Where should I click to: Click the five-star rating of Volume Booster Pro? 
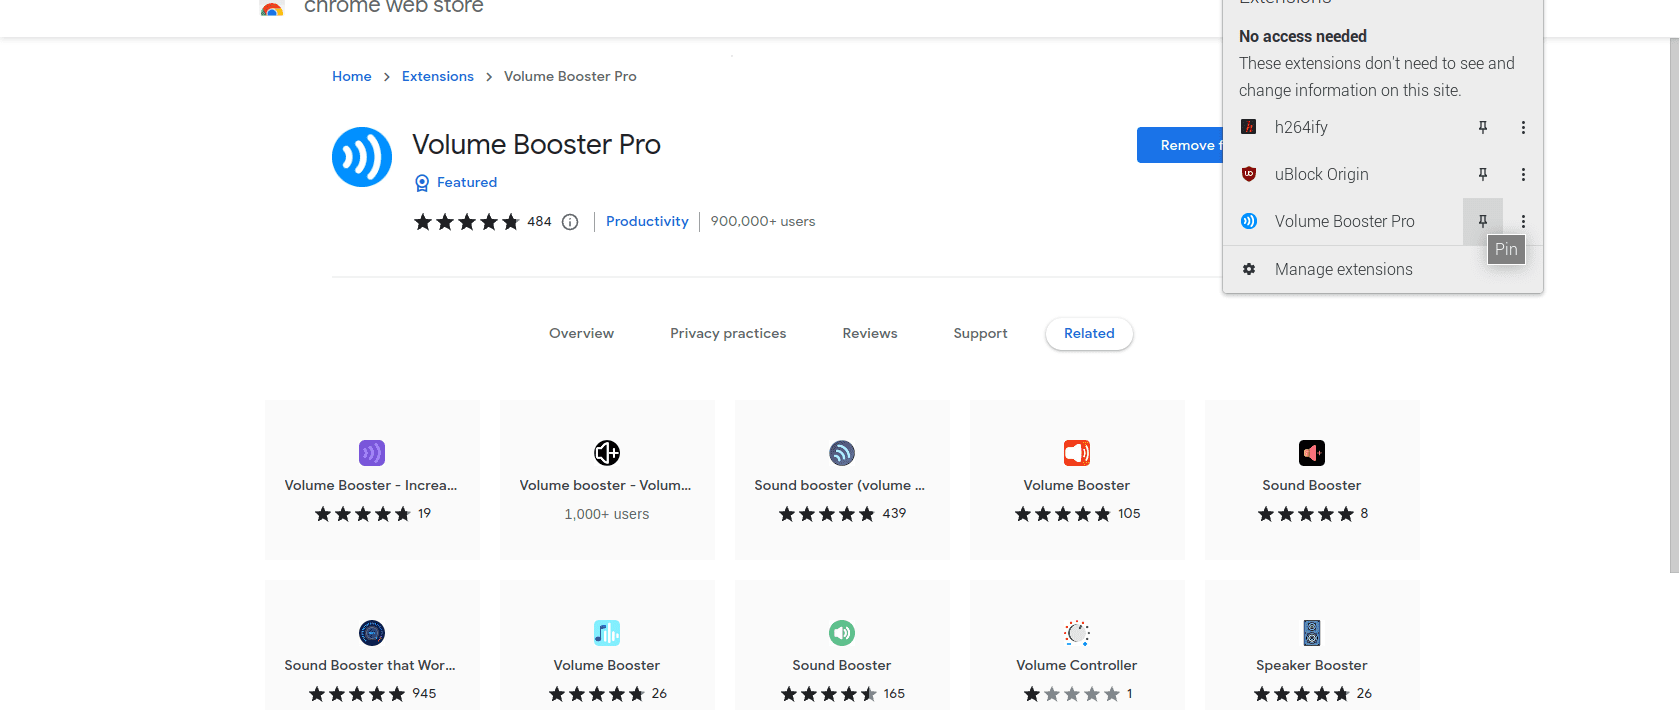coord(467,222)
